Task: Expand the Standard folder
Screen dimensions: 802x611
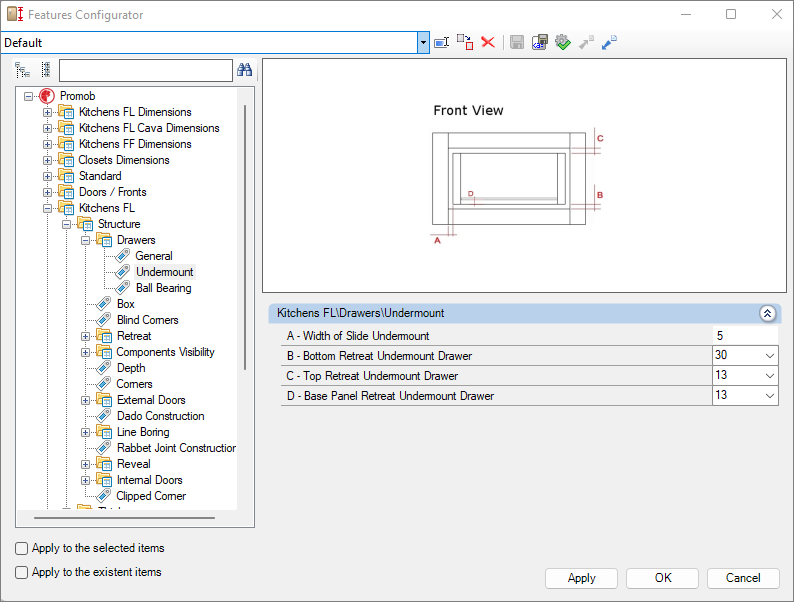Action: pos(48,177)
